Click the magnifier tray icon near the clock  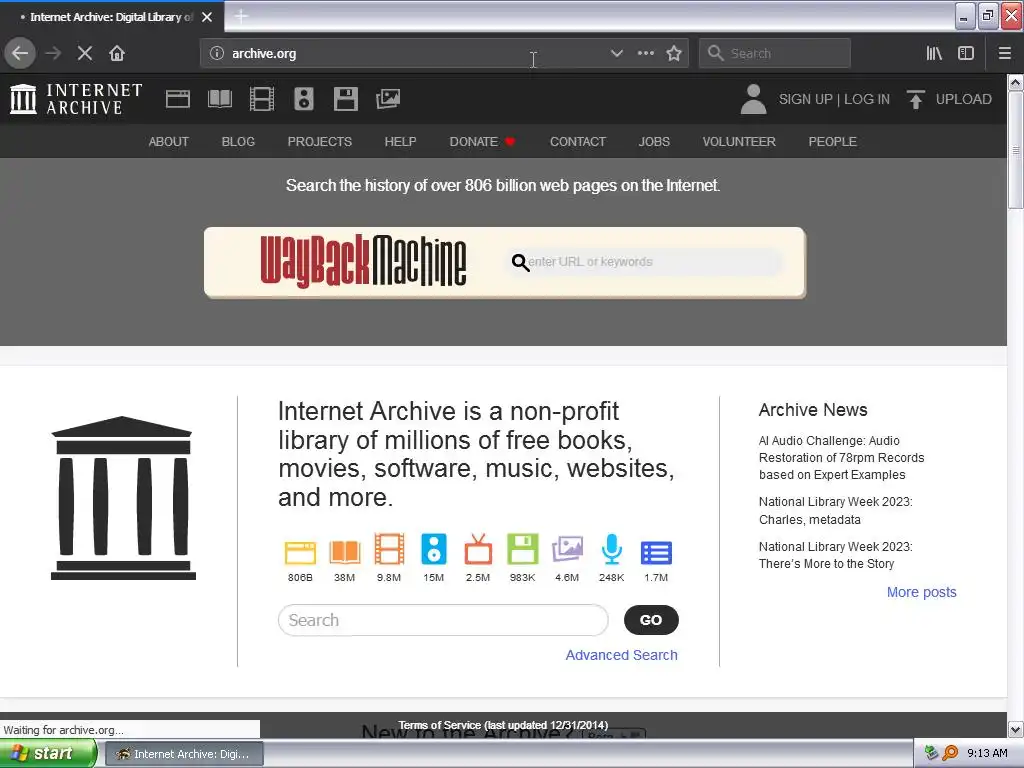pyautogui.click(x=950, y=753)
